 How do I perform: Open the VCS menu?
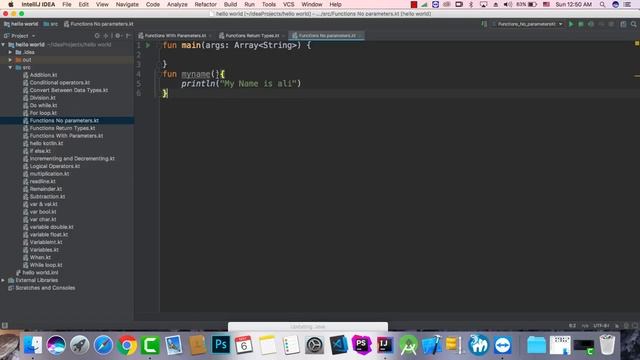[288, 4]
